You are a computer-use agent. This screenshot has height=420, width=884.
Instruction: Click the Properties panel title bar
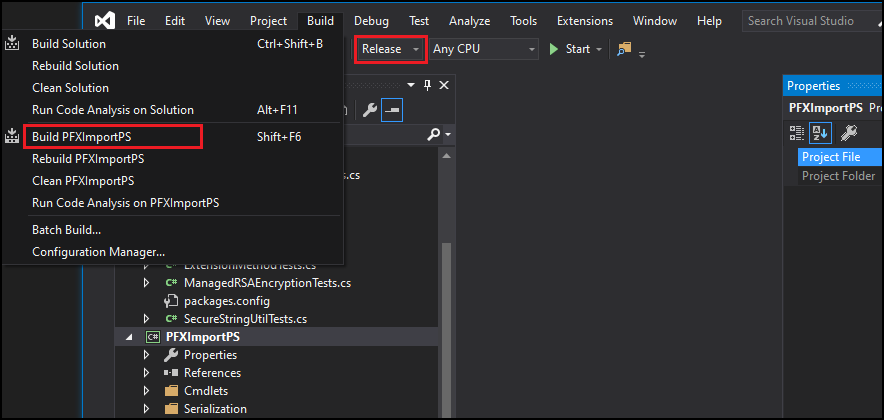pos(833,86)
